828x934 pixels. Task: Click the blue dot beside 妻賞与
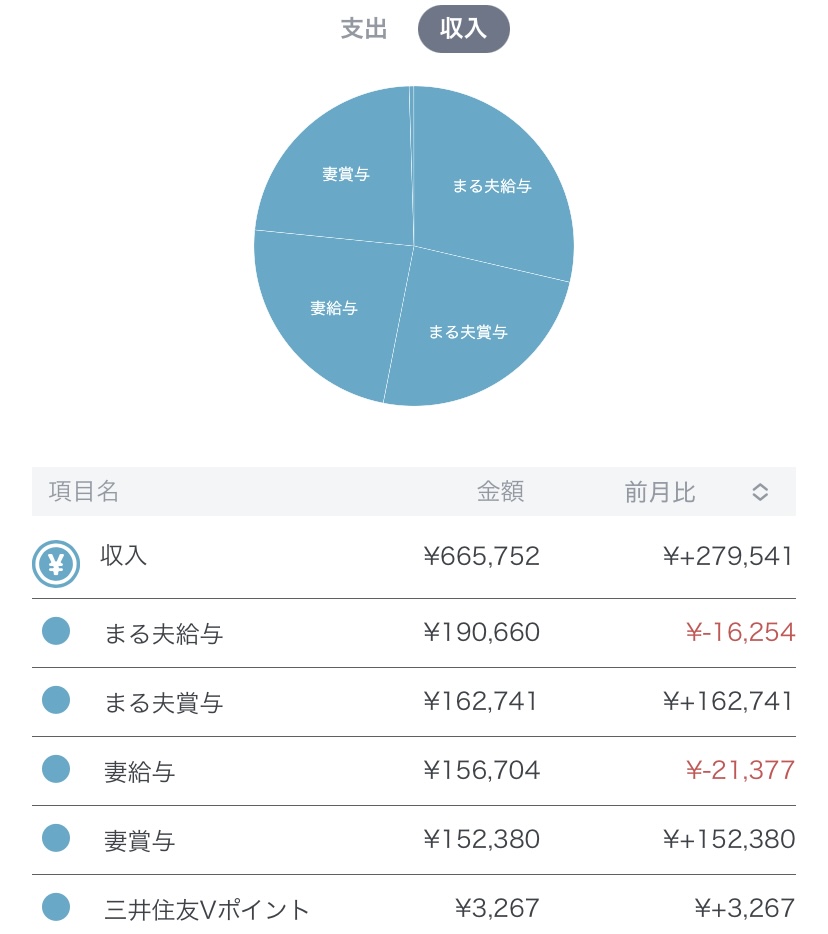tap(56, 839)
